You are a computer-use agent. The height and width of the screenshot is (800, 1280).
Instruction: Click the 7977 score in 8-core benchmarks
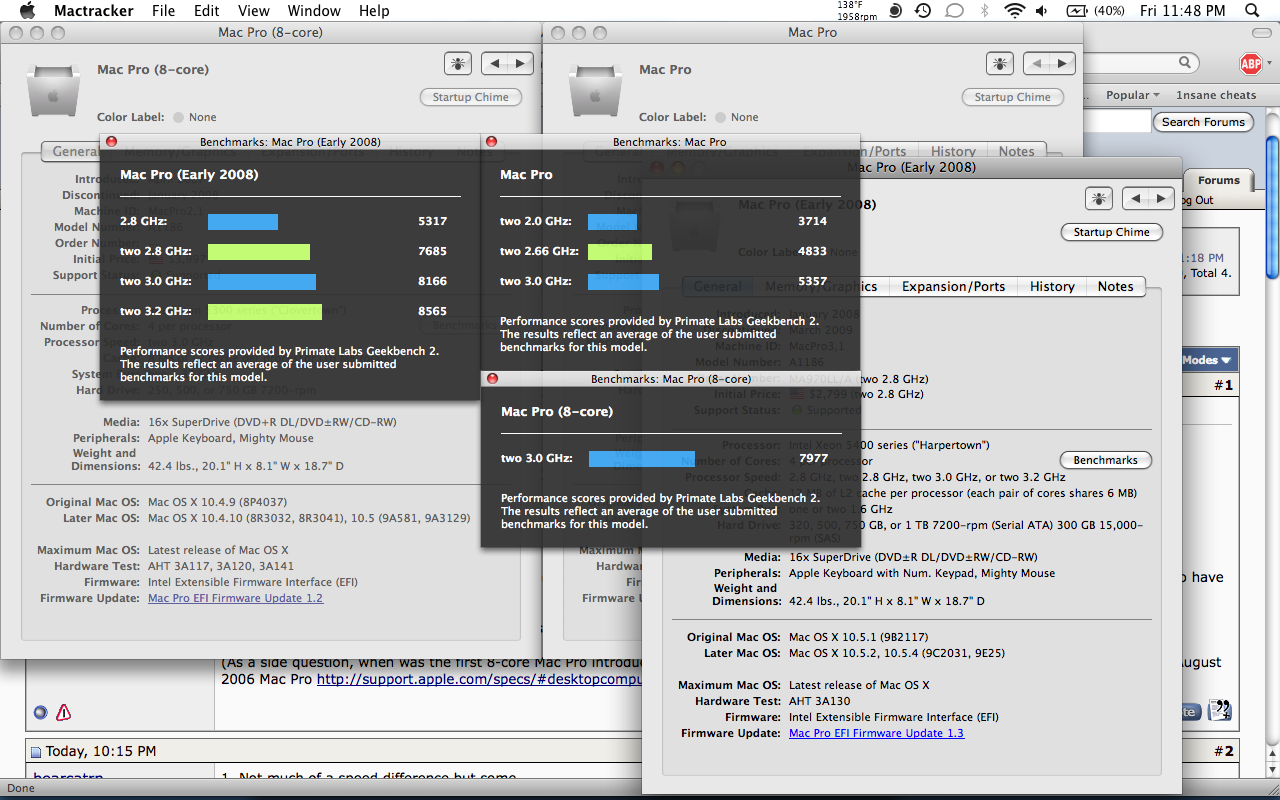pyautogui.click(x=812, y=458)
